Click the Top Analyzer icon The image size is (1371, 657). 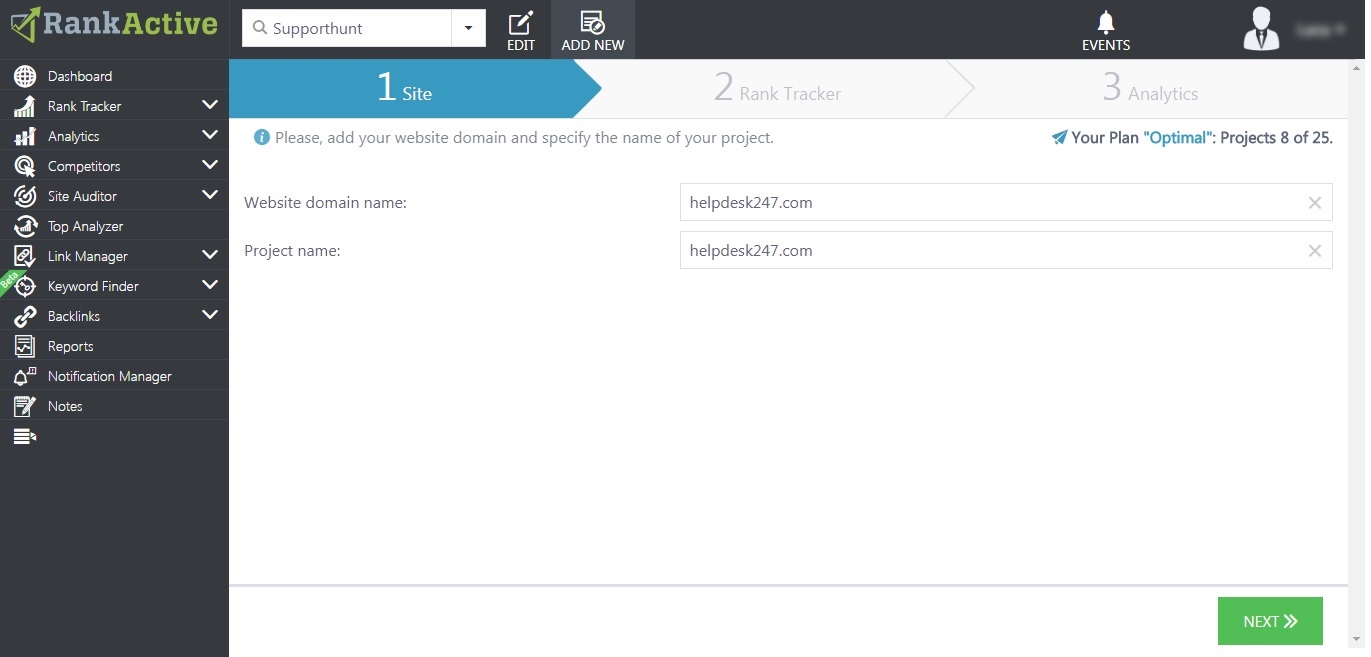pos(25,226)
